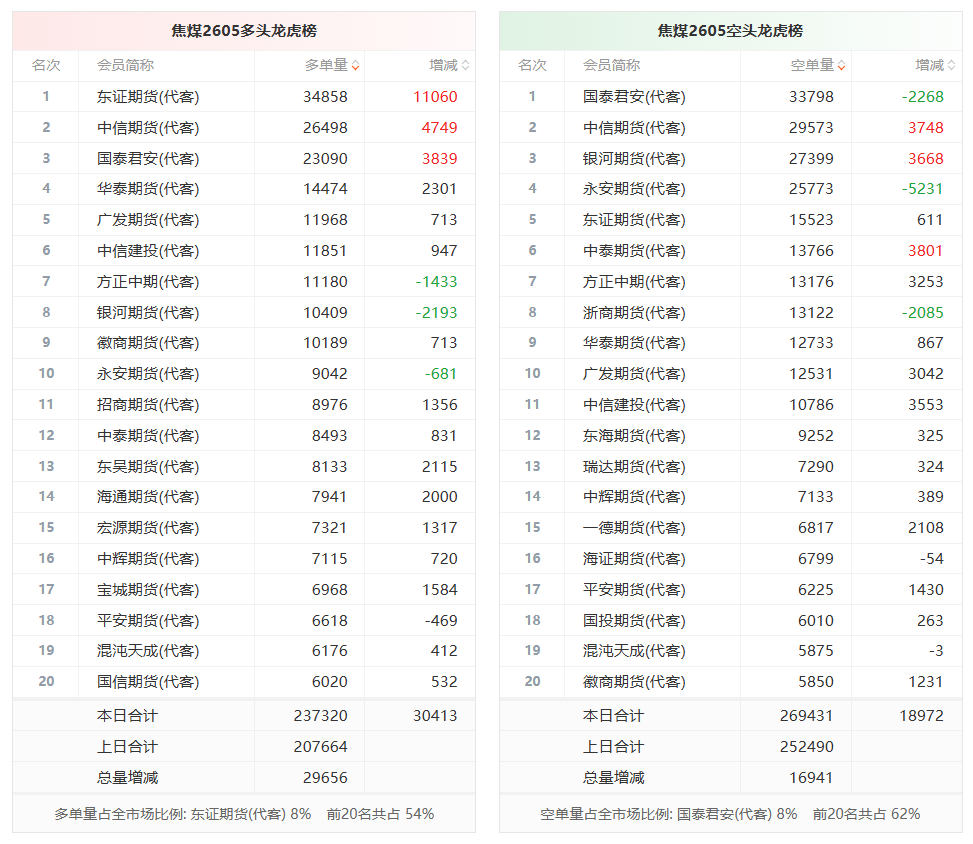The width and height of the screenshot is (973, 844).
Task: Select 混沌天成(代客) in the short table
Action: pyautogui.click(x=634, y=650)
